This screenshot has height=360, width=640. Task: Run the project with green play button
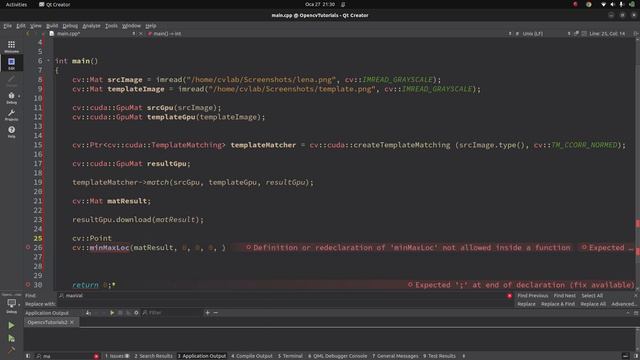[11, 325]
